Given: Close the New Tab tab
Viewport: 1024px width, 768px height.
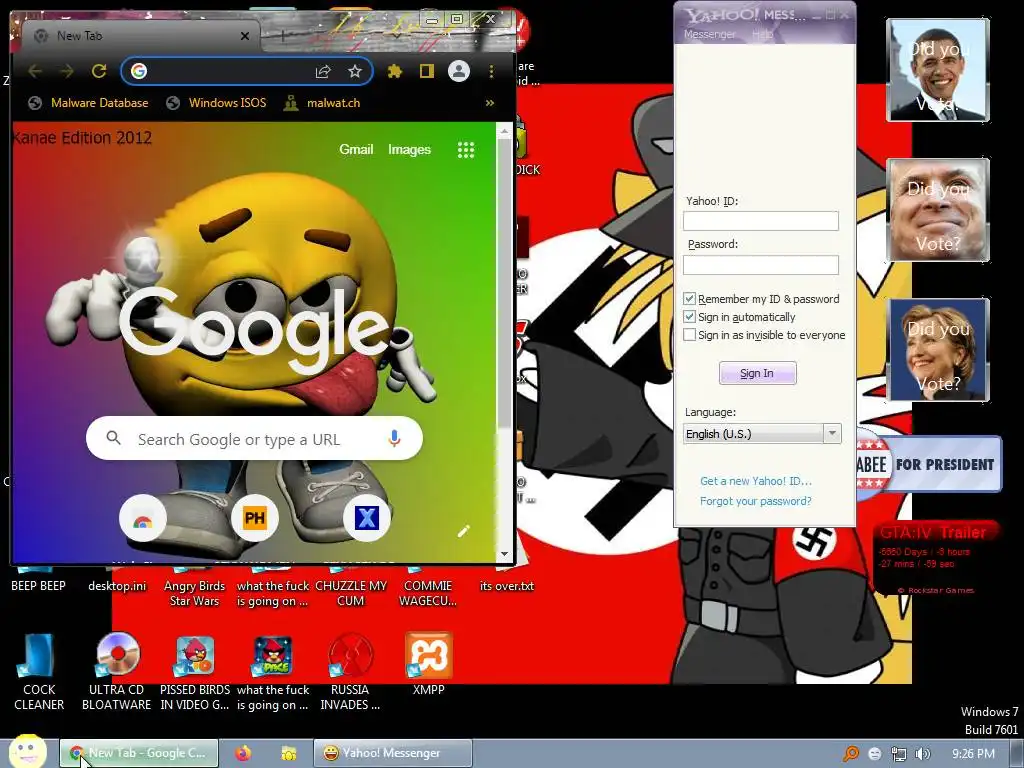Looking at the screenshot, I should pos(245,36).
